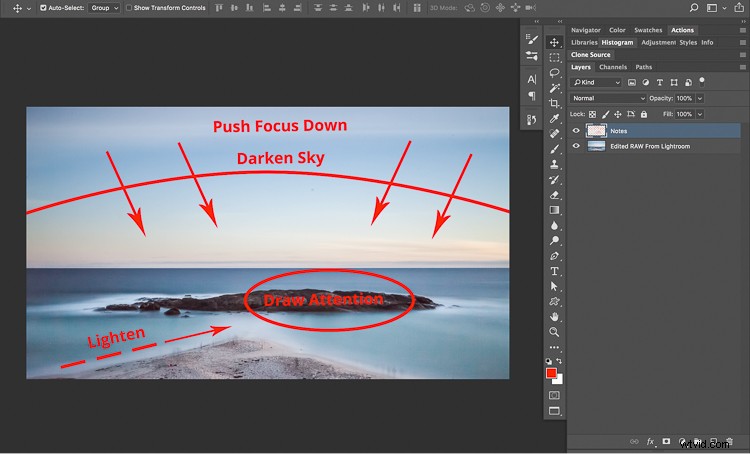Toggle lock all padlock icon

pos(644,114)
